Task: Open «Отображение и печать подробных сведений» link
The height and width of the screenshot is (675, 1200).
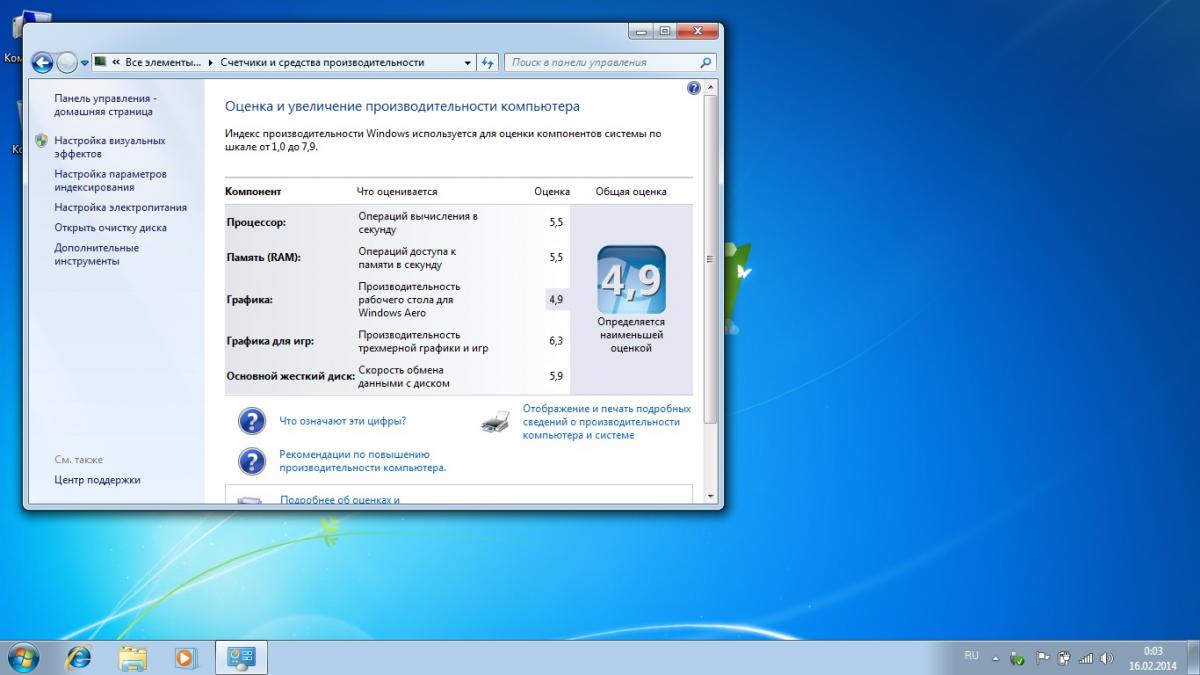Action: (x=606, y=422)
